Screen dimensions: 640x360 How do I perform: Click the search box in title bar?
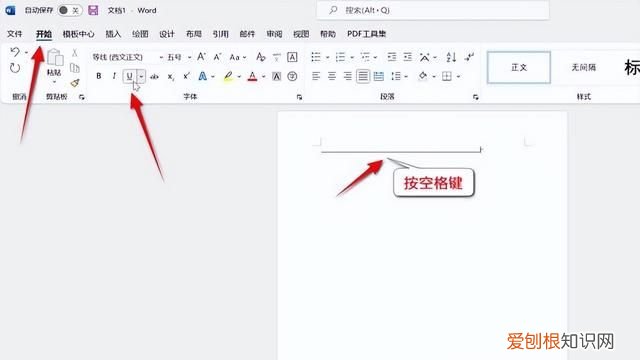point(433,10)
